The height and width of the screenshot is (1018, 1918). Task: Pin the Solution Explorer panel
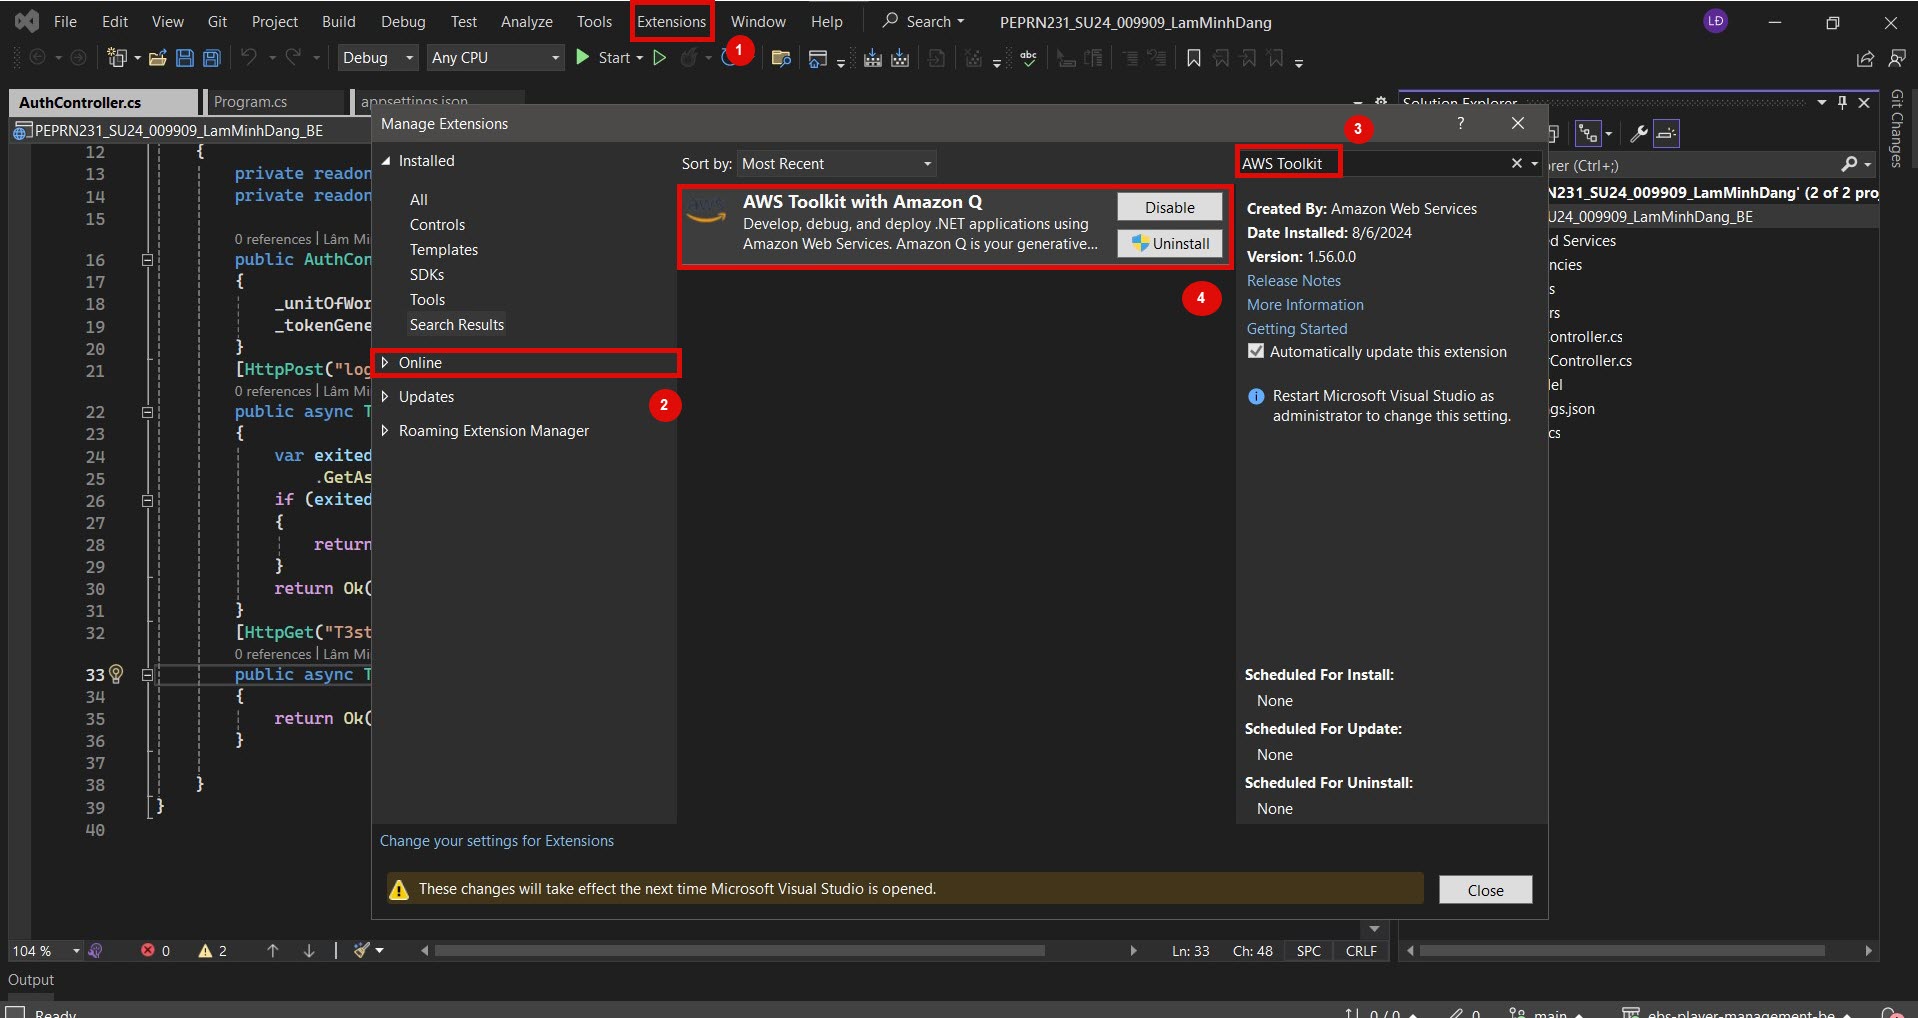click(1843, 102)
